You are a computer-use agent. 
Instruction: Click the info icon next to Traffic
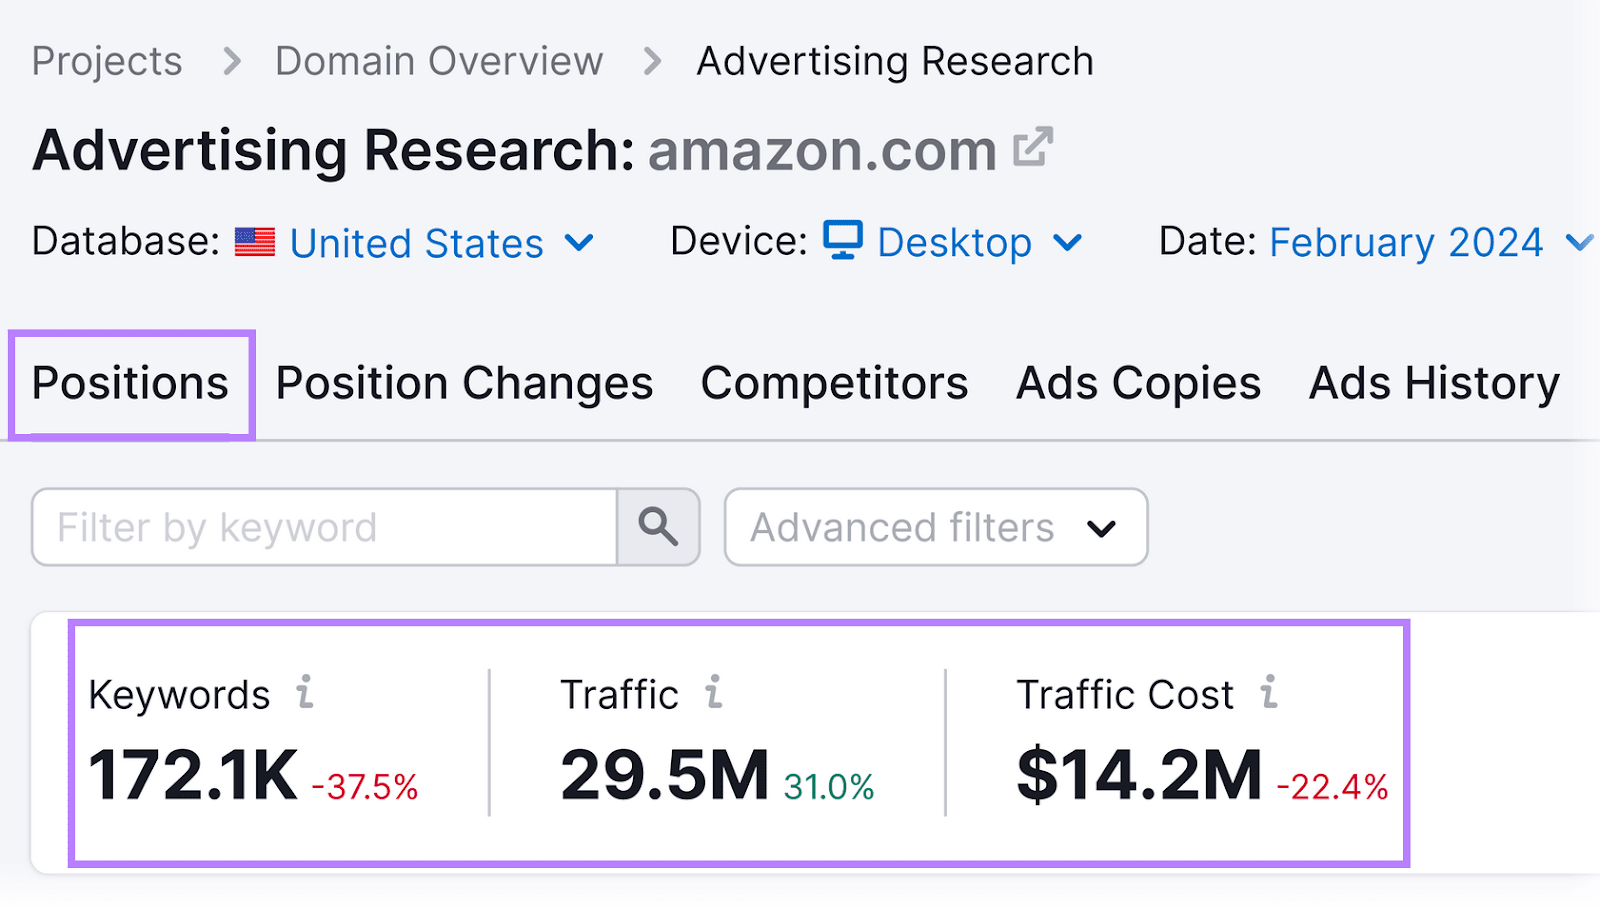713,693
